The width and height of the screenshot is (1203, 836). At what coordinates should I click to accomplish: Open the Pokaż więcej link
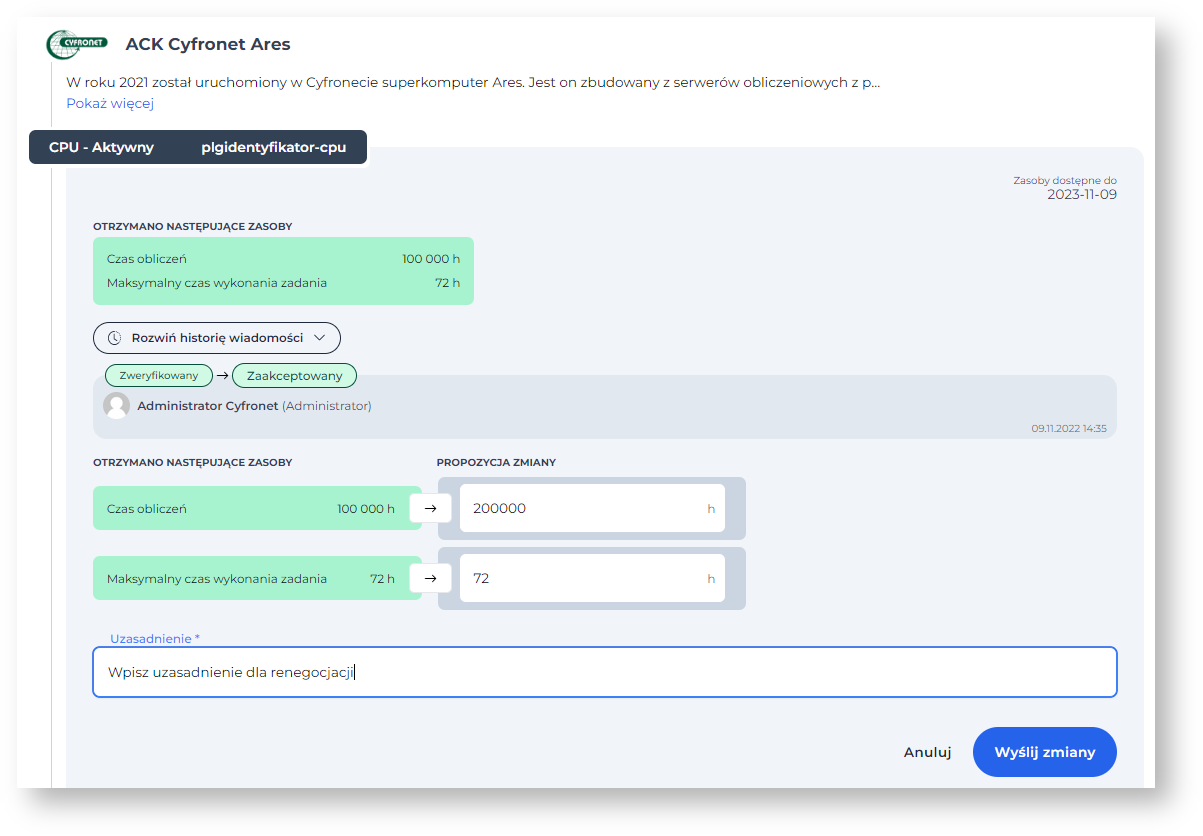point(110,103)
